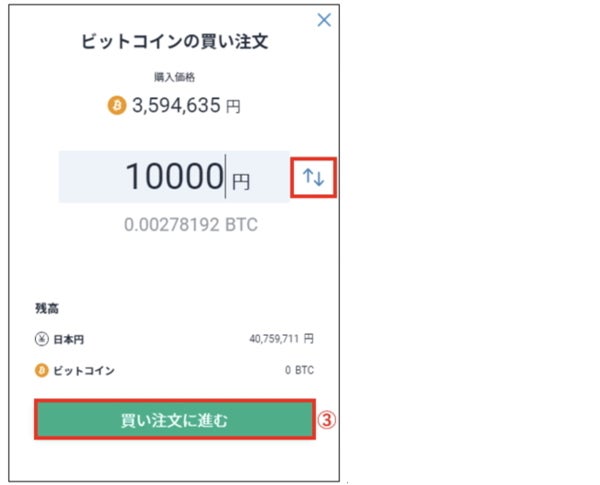The image size is (600, 485).
Task: Click the 円 symbol after the purchase price
Action: (232, 106)
